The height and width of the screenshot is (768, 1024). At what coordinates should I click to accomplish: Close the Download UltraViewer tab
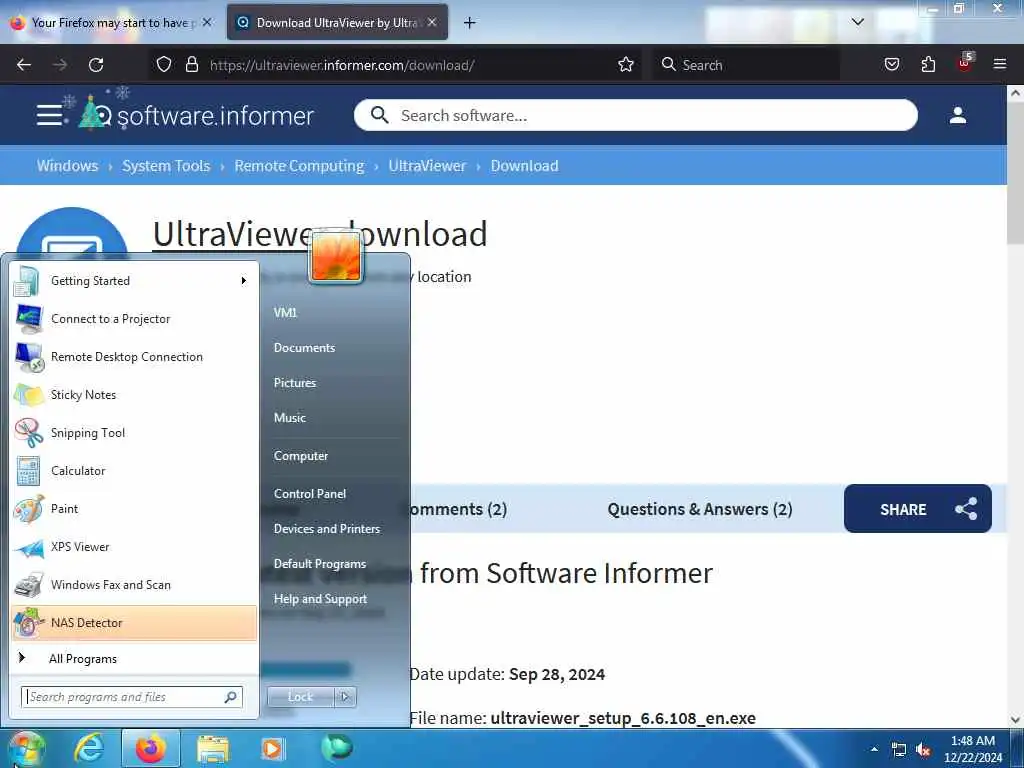(x=432, y=22)
